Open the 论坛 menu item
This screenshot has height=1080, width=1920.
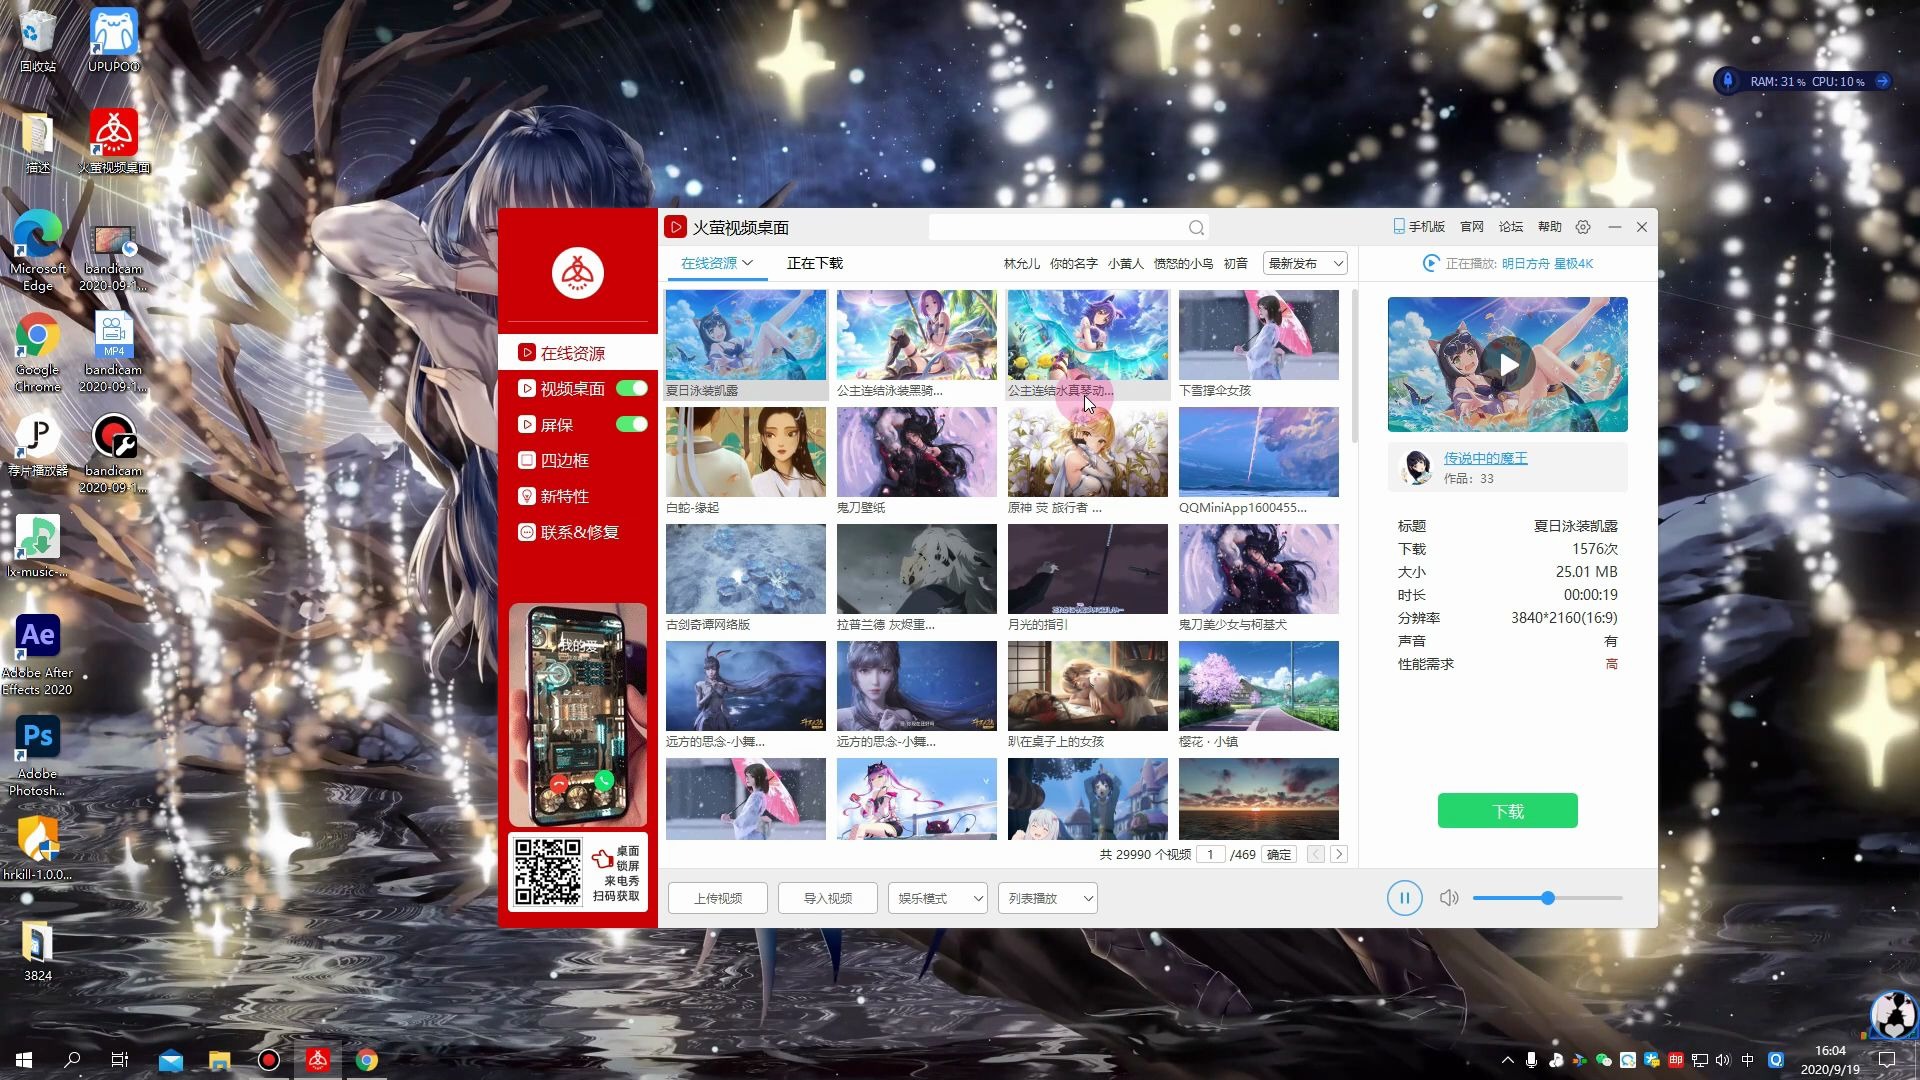tap(1511, 227)
